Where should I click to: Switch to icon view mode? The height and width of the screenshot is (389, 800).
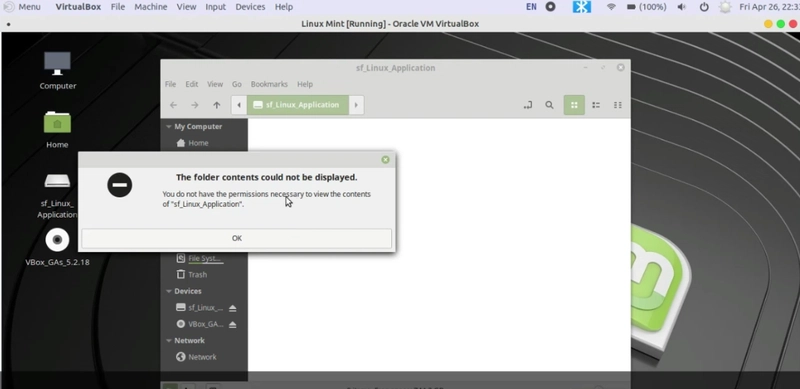574,105
